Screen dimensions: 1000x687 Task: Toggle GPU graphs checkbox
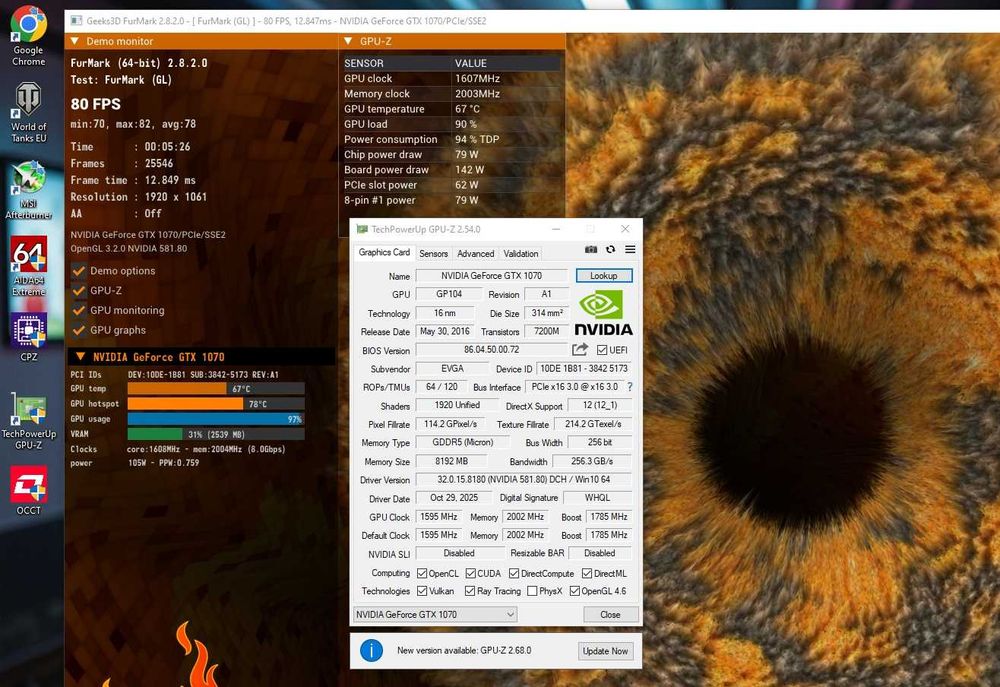coord(79,330)
